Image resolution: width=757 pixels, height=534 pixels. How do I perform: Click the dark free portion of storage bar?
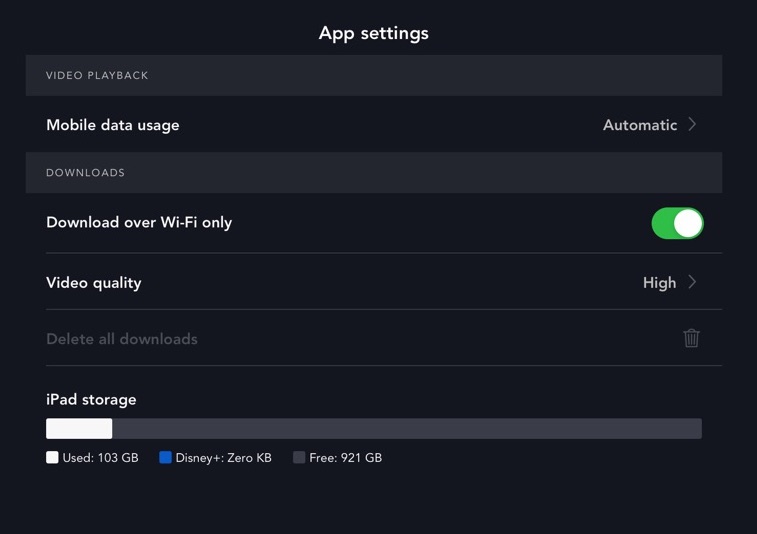(406, 429)
